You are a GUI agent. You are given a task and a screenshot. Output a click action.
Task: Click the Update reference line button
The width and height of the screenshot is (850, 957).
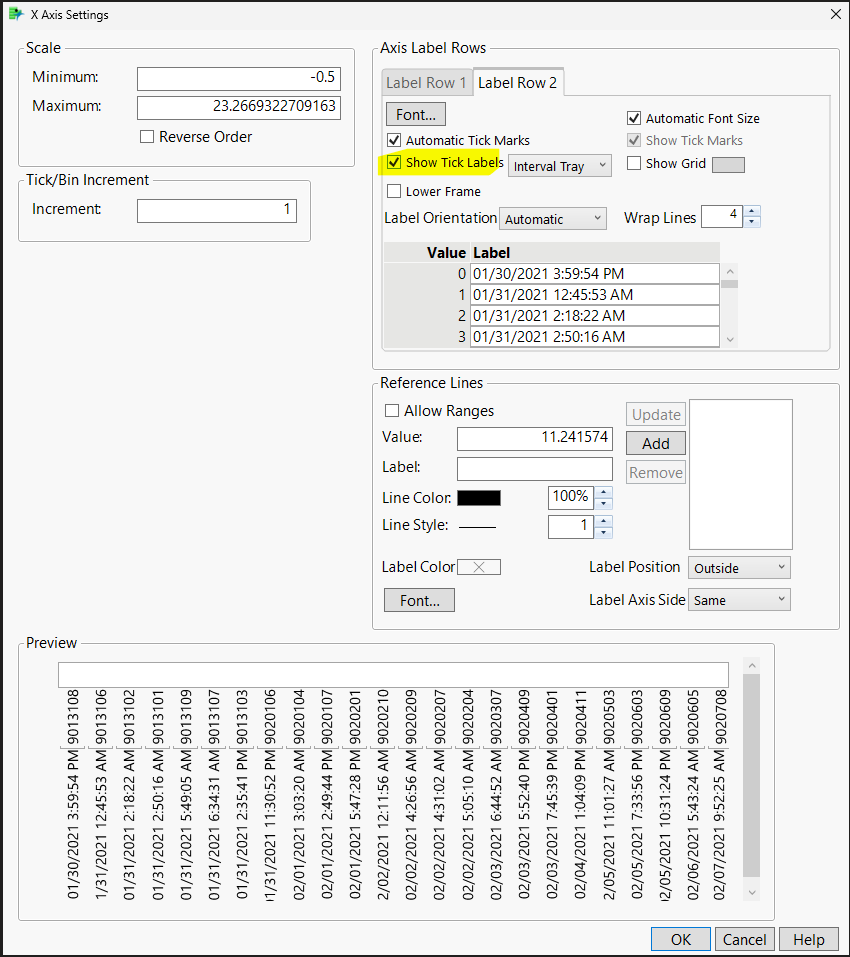(656, 414)
